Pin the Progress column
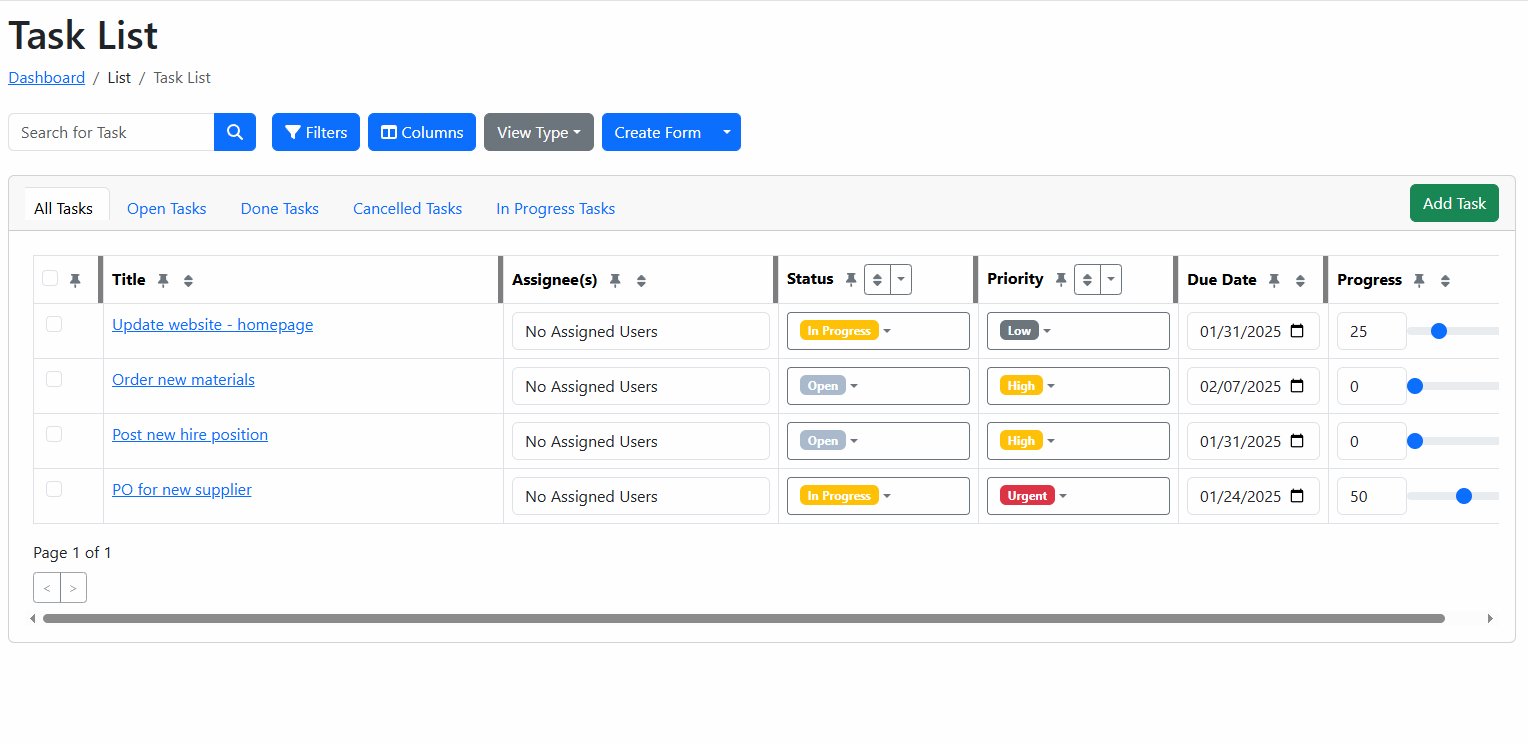Viewport: 1528px width, 744px height. click(x=1419, y=281)
